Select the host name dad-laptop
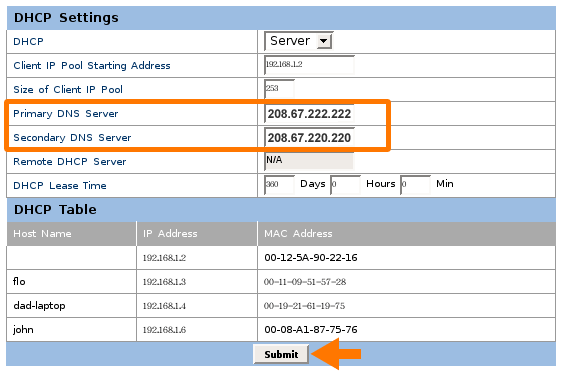This screenshot has width=562, height=372. pyautogui.click(x=39, y=306)
